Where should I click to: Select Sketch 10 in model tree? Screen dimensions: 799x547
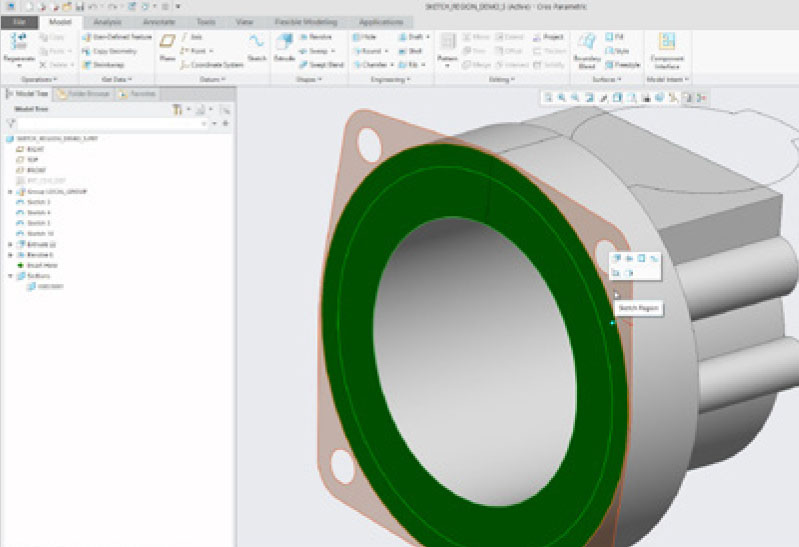pyautogui.click(x=35, y=233)
